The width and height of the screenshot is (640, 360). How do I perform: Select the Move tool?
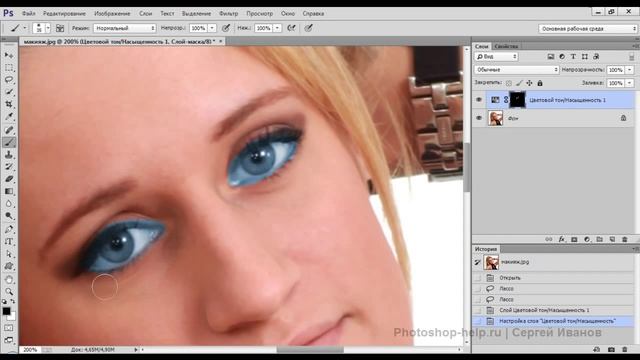9,55
